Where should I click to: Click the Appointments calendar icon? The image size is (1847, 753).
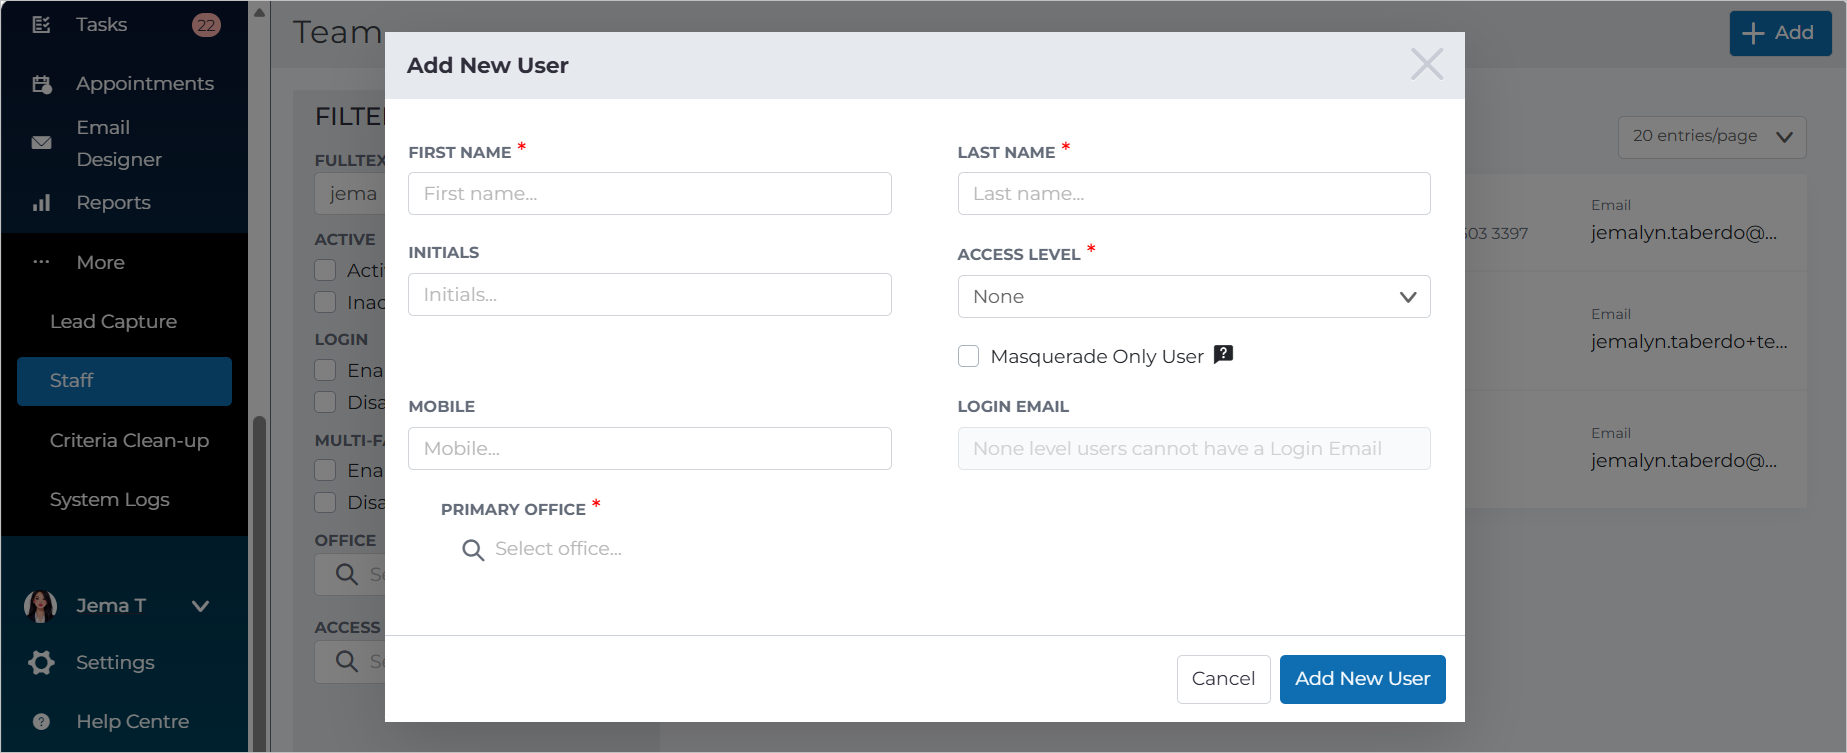coord(41,84)
